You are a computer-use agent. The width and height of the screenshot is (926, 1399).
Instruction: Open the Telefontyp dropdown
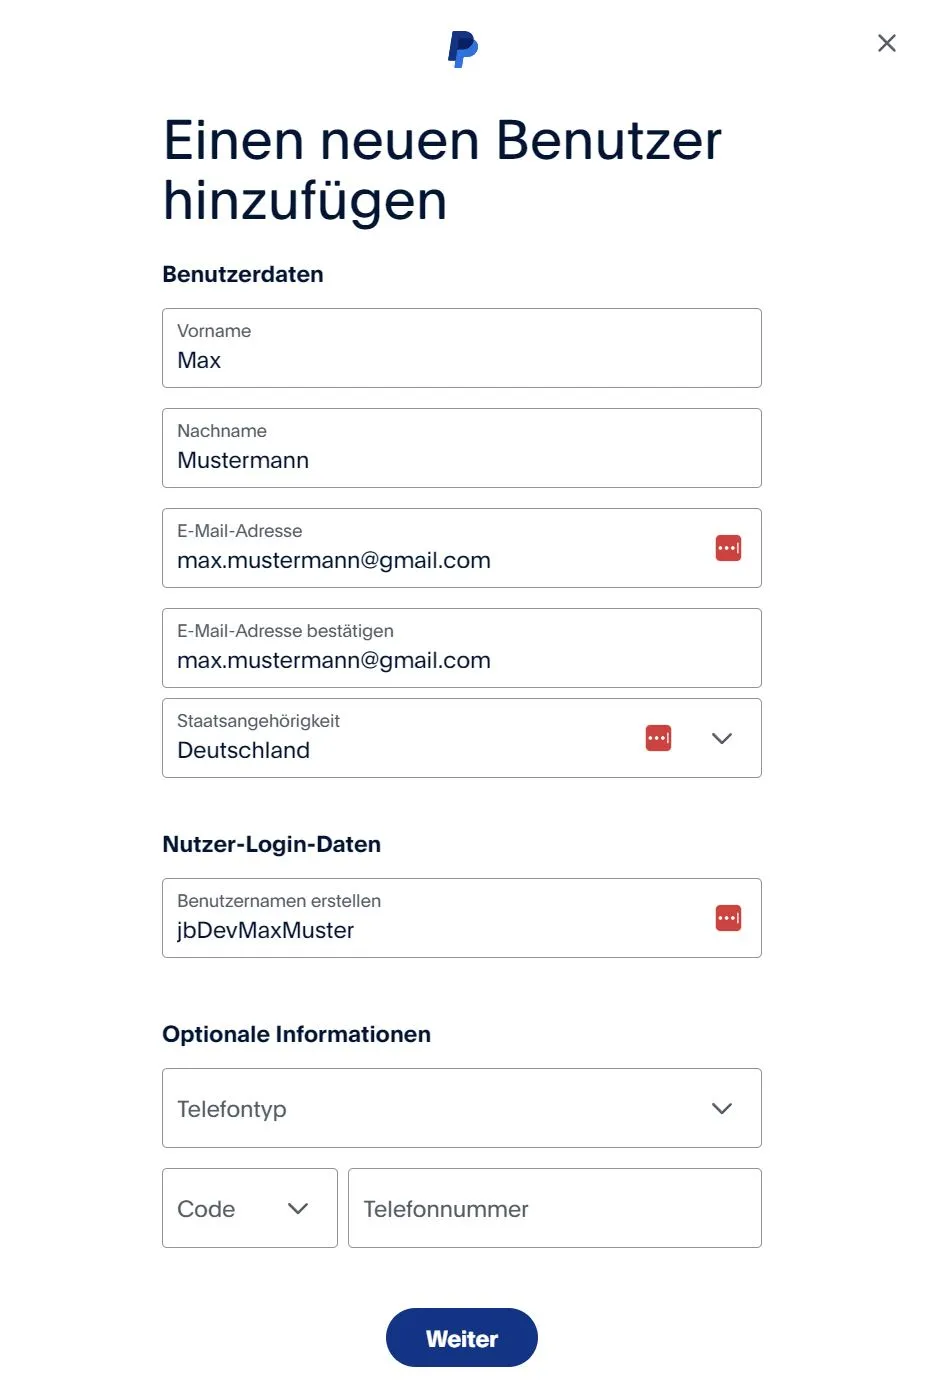pos(721,1108)
